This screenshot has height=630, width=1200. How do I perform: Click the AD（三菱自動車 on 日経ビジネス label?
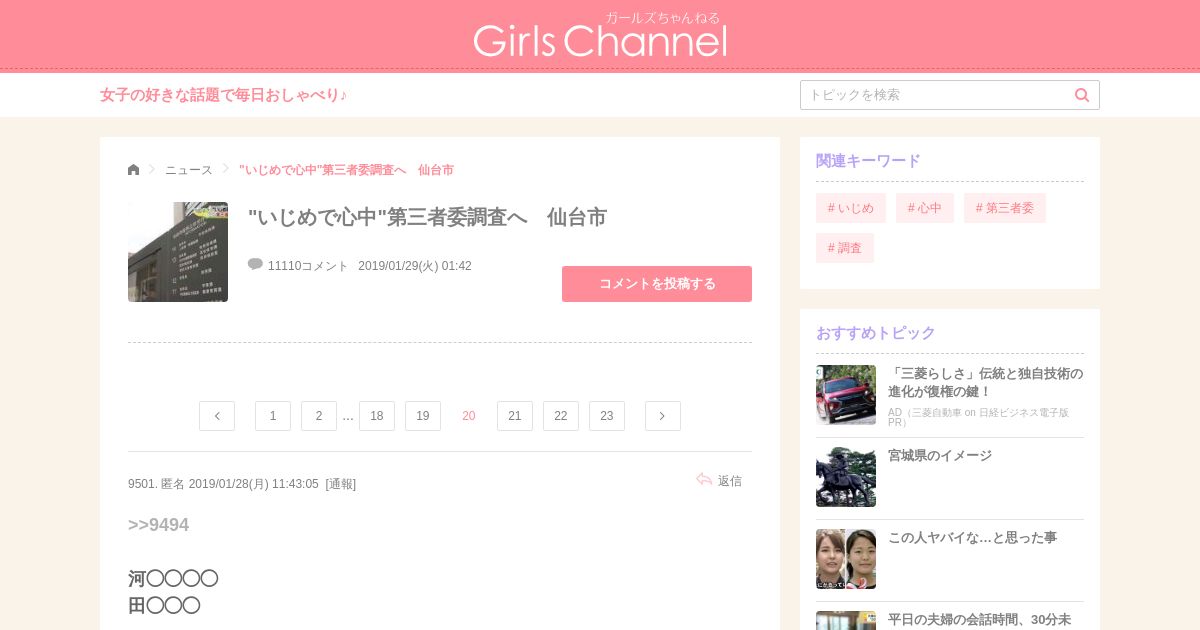click(x=978, y=417)
